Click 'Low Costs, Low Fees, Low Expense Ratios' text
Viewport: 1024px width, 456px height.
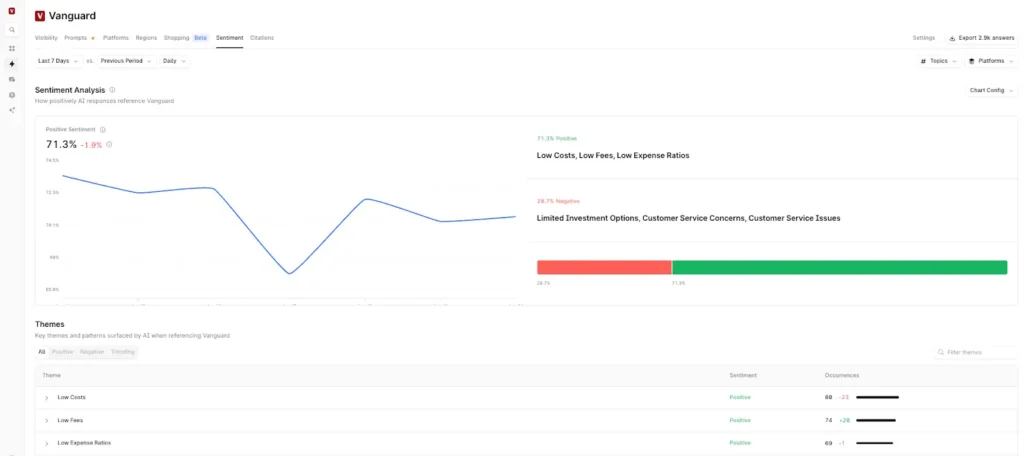click(x=613, y=155)
